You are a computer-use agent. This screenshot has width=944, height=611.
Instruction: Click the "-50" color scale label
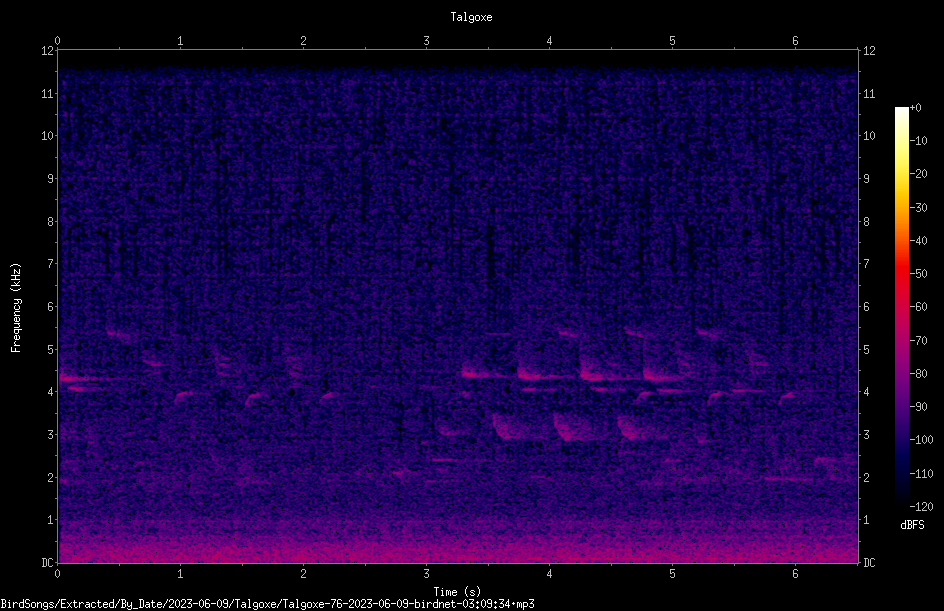(x=919, y=274)
